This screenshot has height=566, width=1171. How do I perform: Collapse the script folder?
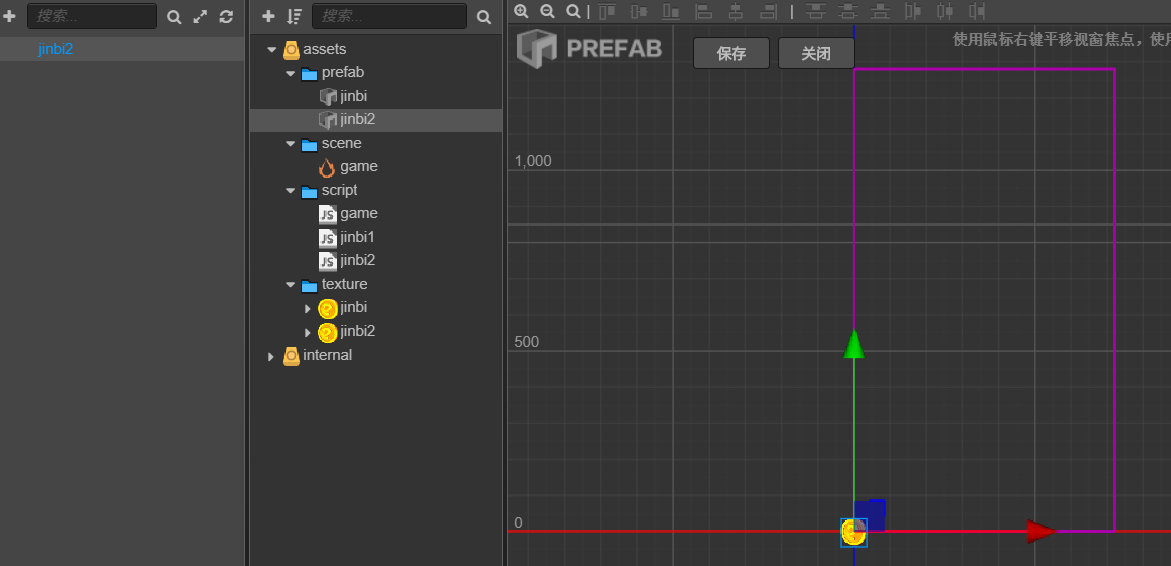point(290,190)
